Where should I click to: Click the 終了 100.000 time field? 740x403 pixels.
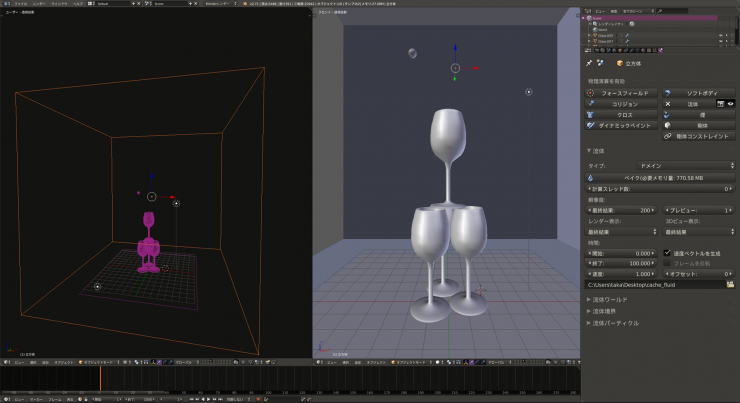[621, 263]
